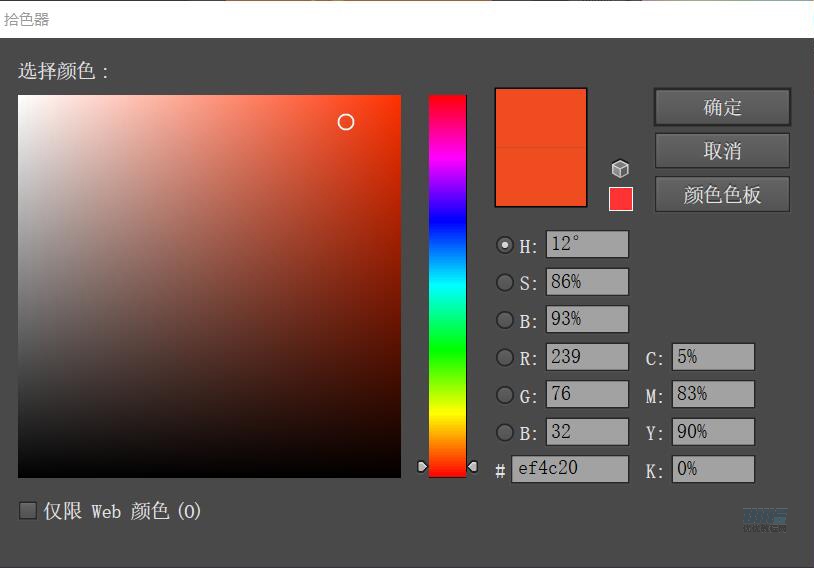Select the S saturation radio button
814x568 pixels.
(x=505, y=282)
